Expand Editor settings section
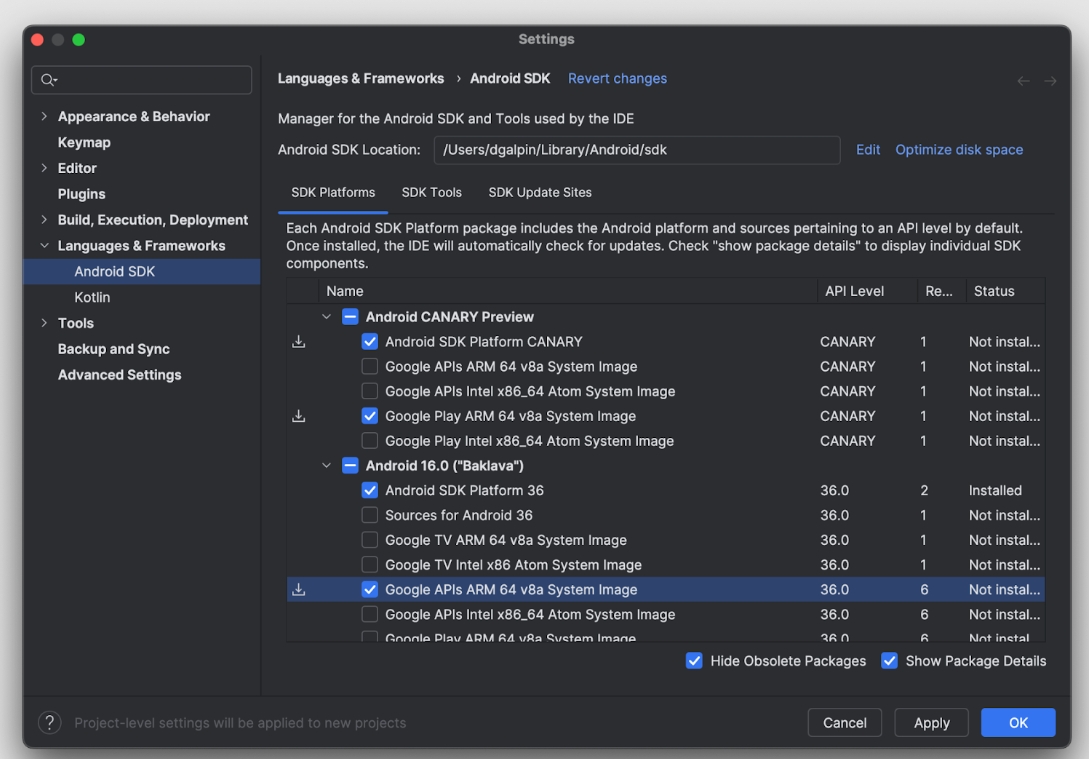 pyautogui.click(x=44, y=168)
